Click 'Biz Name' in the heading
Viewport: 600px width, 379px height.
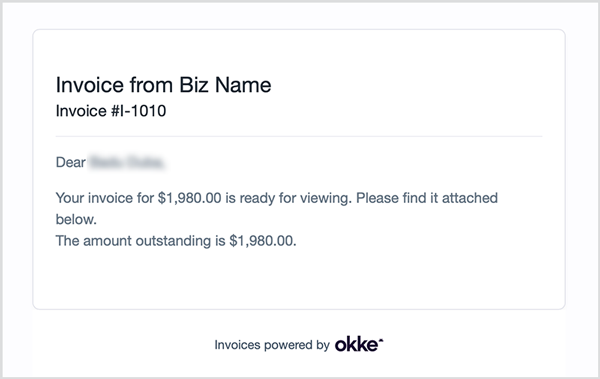[x=225, y=85]
